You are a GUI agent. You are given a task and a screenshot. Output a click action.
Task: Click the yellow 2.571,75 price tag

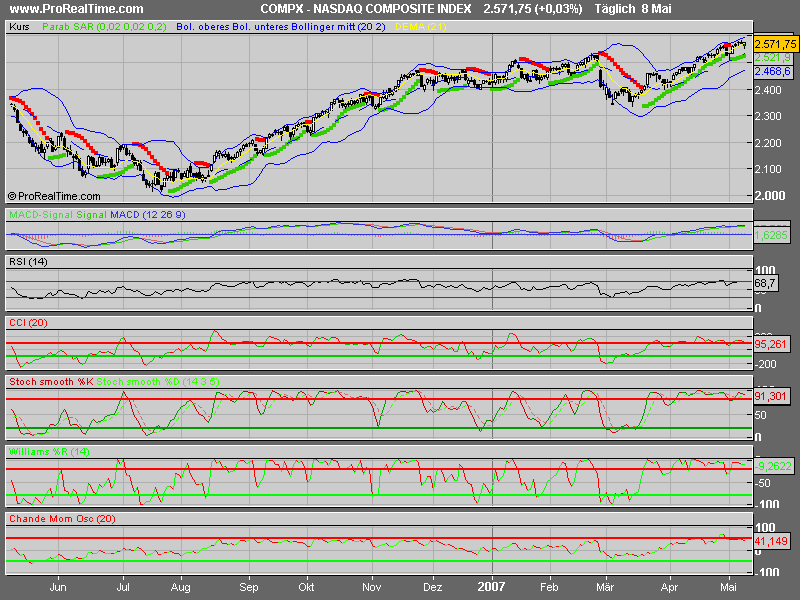pos(776,44)
